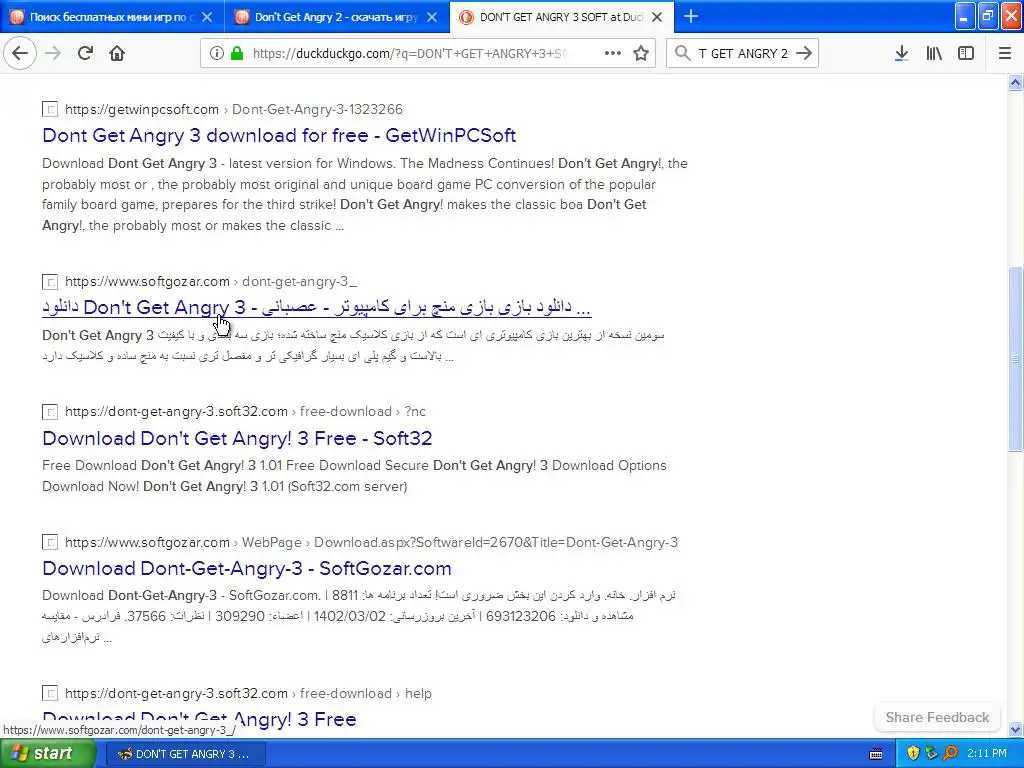Open Download Dont-Get-Angry-3 - SoftGozar.com link
Image resolution: width=1024 pixels, height=768 pixels.
[247, 568]
